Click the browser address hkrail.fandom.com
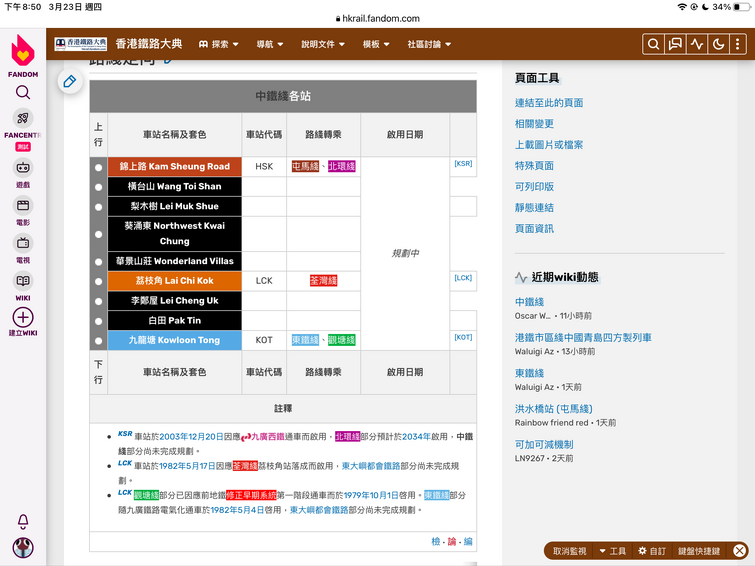This screenshot has height=566, width=755. [381, 19]
